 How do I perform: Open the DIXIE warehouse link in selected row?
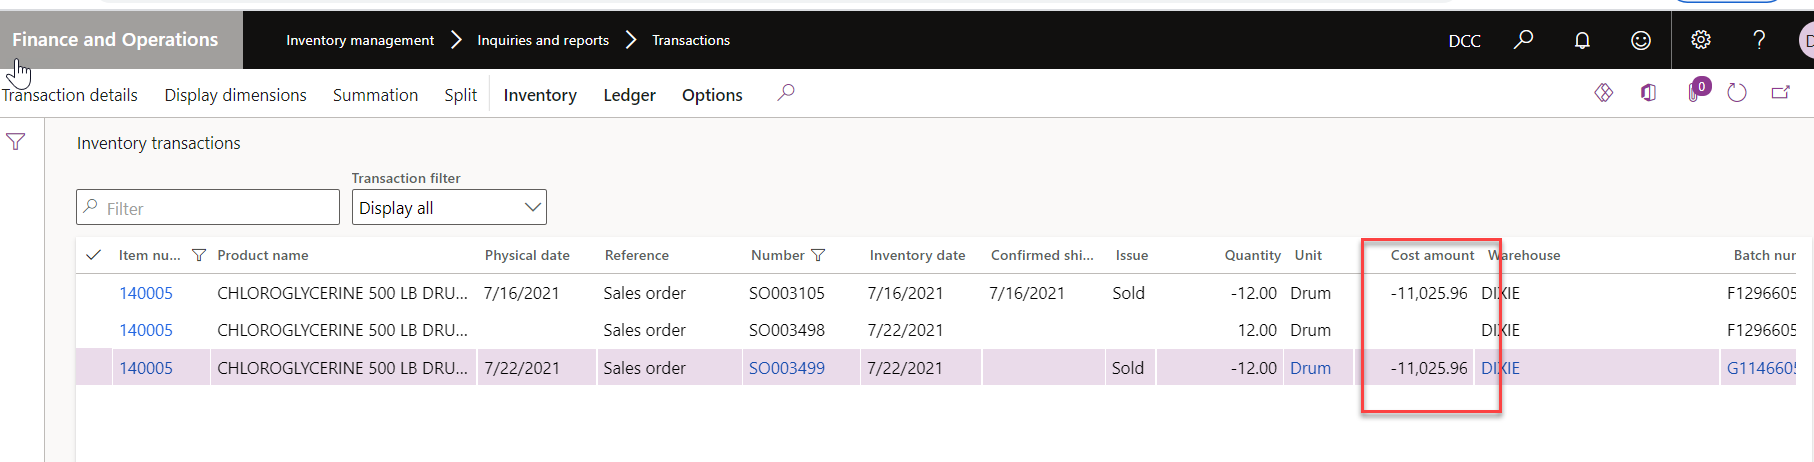[x=1500, y=368]
